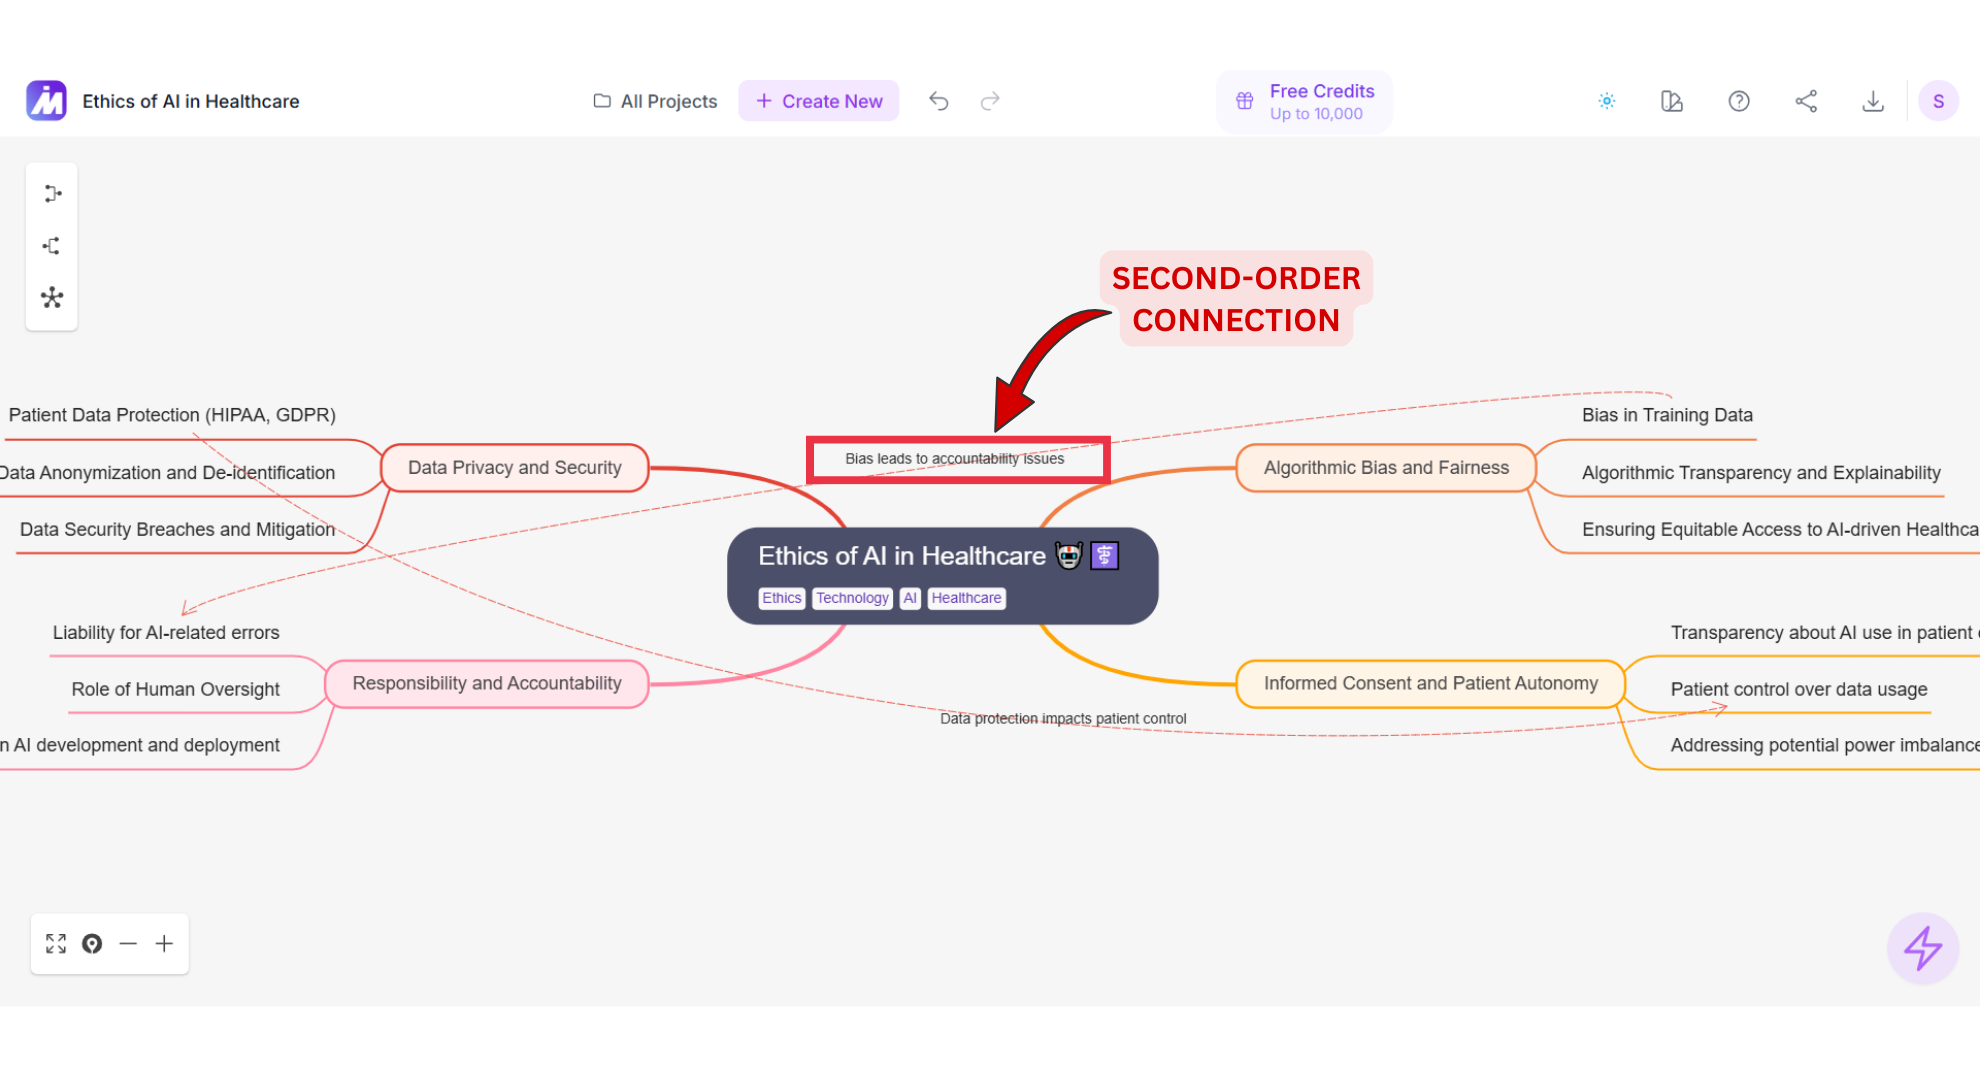This screenshot has height=1080, width=1980.
Task: Click the Create New button
Action: tap(819, 101)
